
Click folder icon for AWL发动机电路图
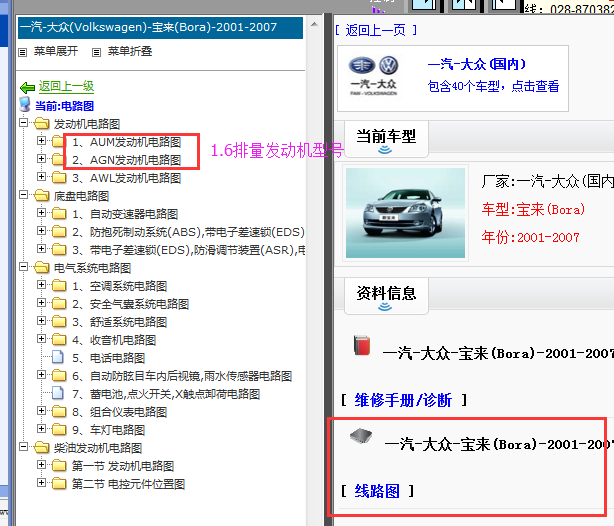point(59,177)
